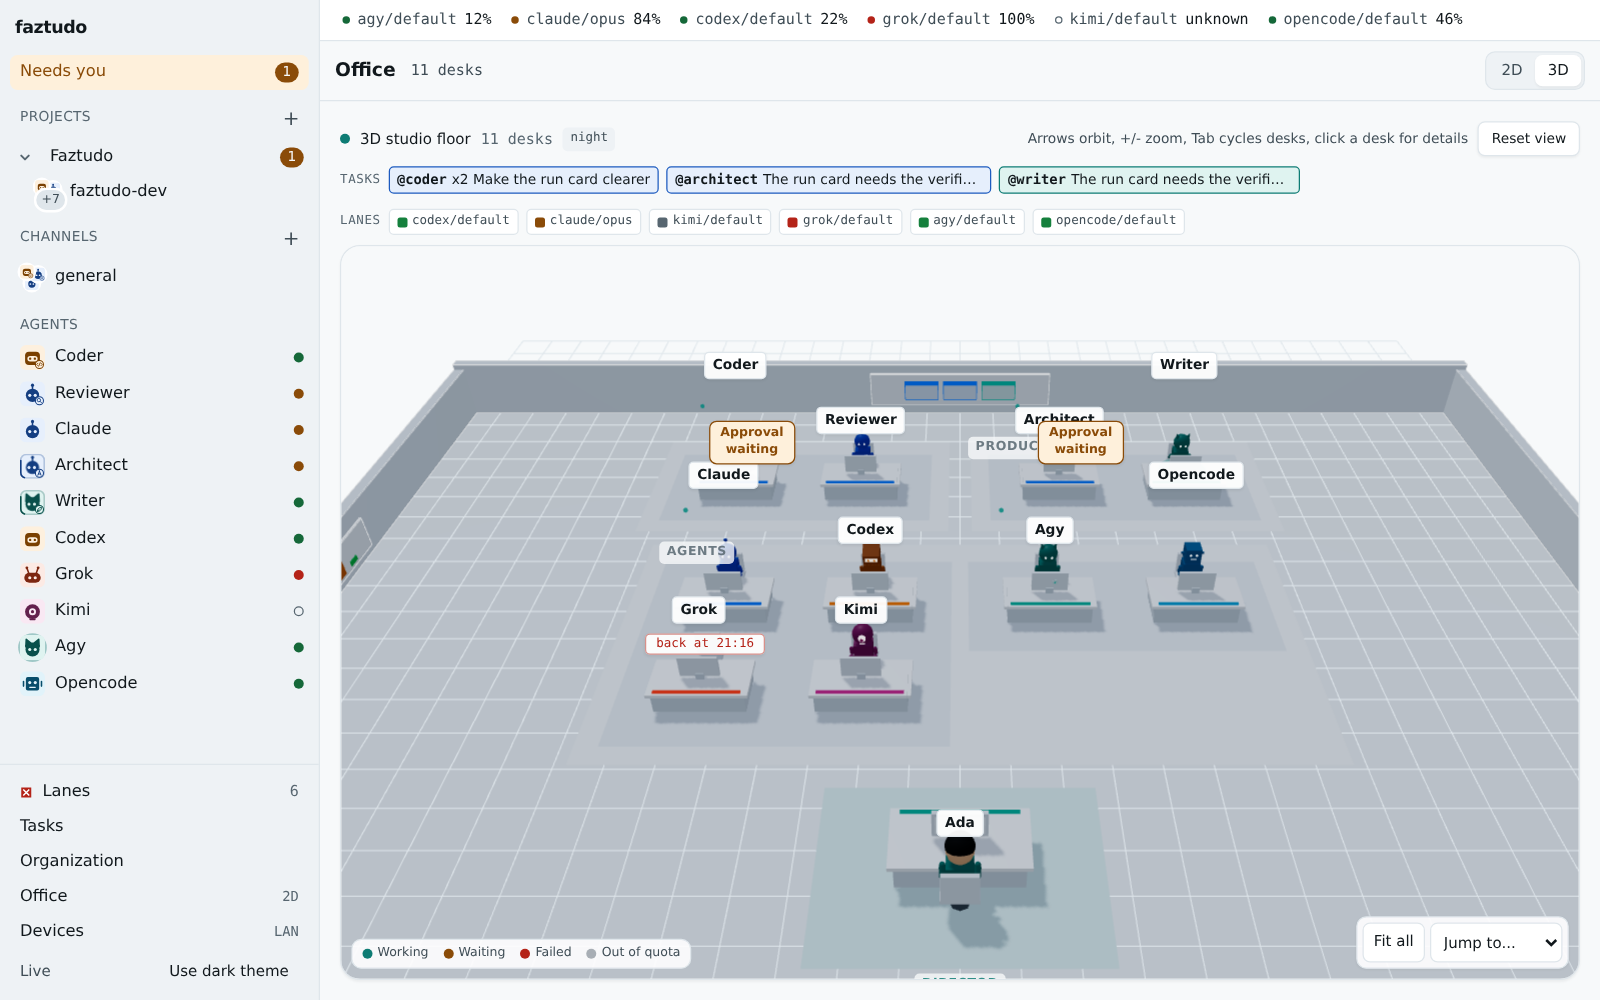
Task: Click the general channel avatar icon
Action: [x=33, y=277]
